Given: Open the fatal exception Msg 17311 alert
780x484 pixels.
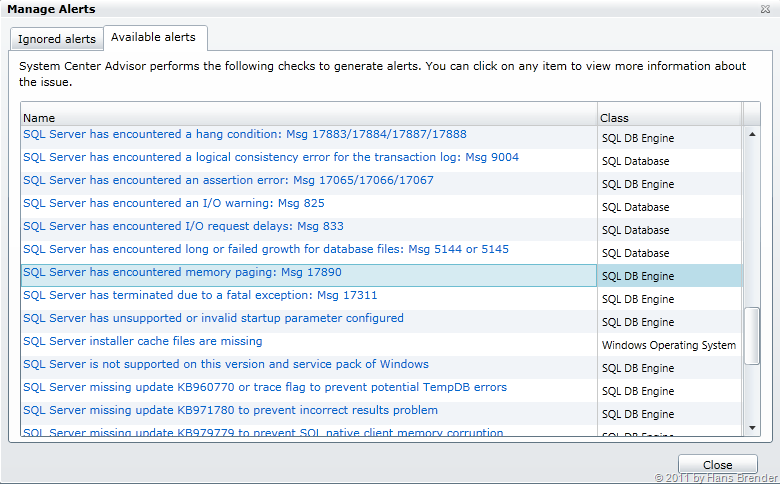Looking at the screenshot, I should [200, 295].
